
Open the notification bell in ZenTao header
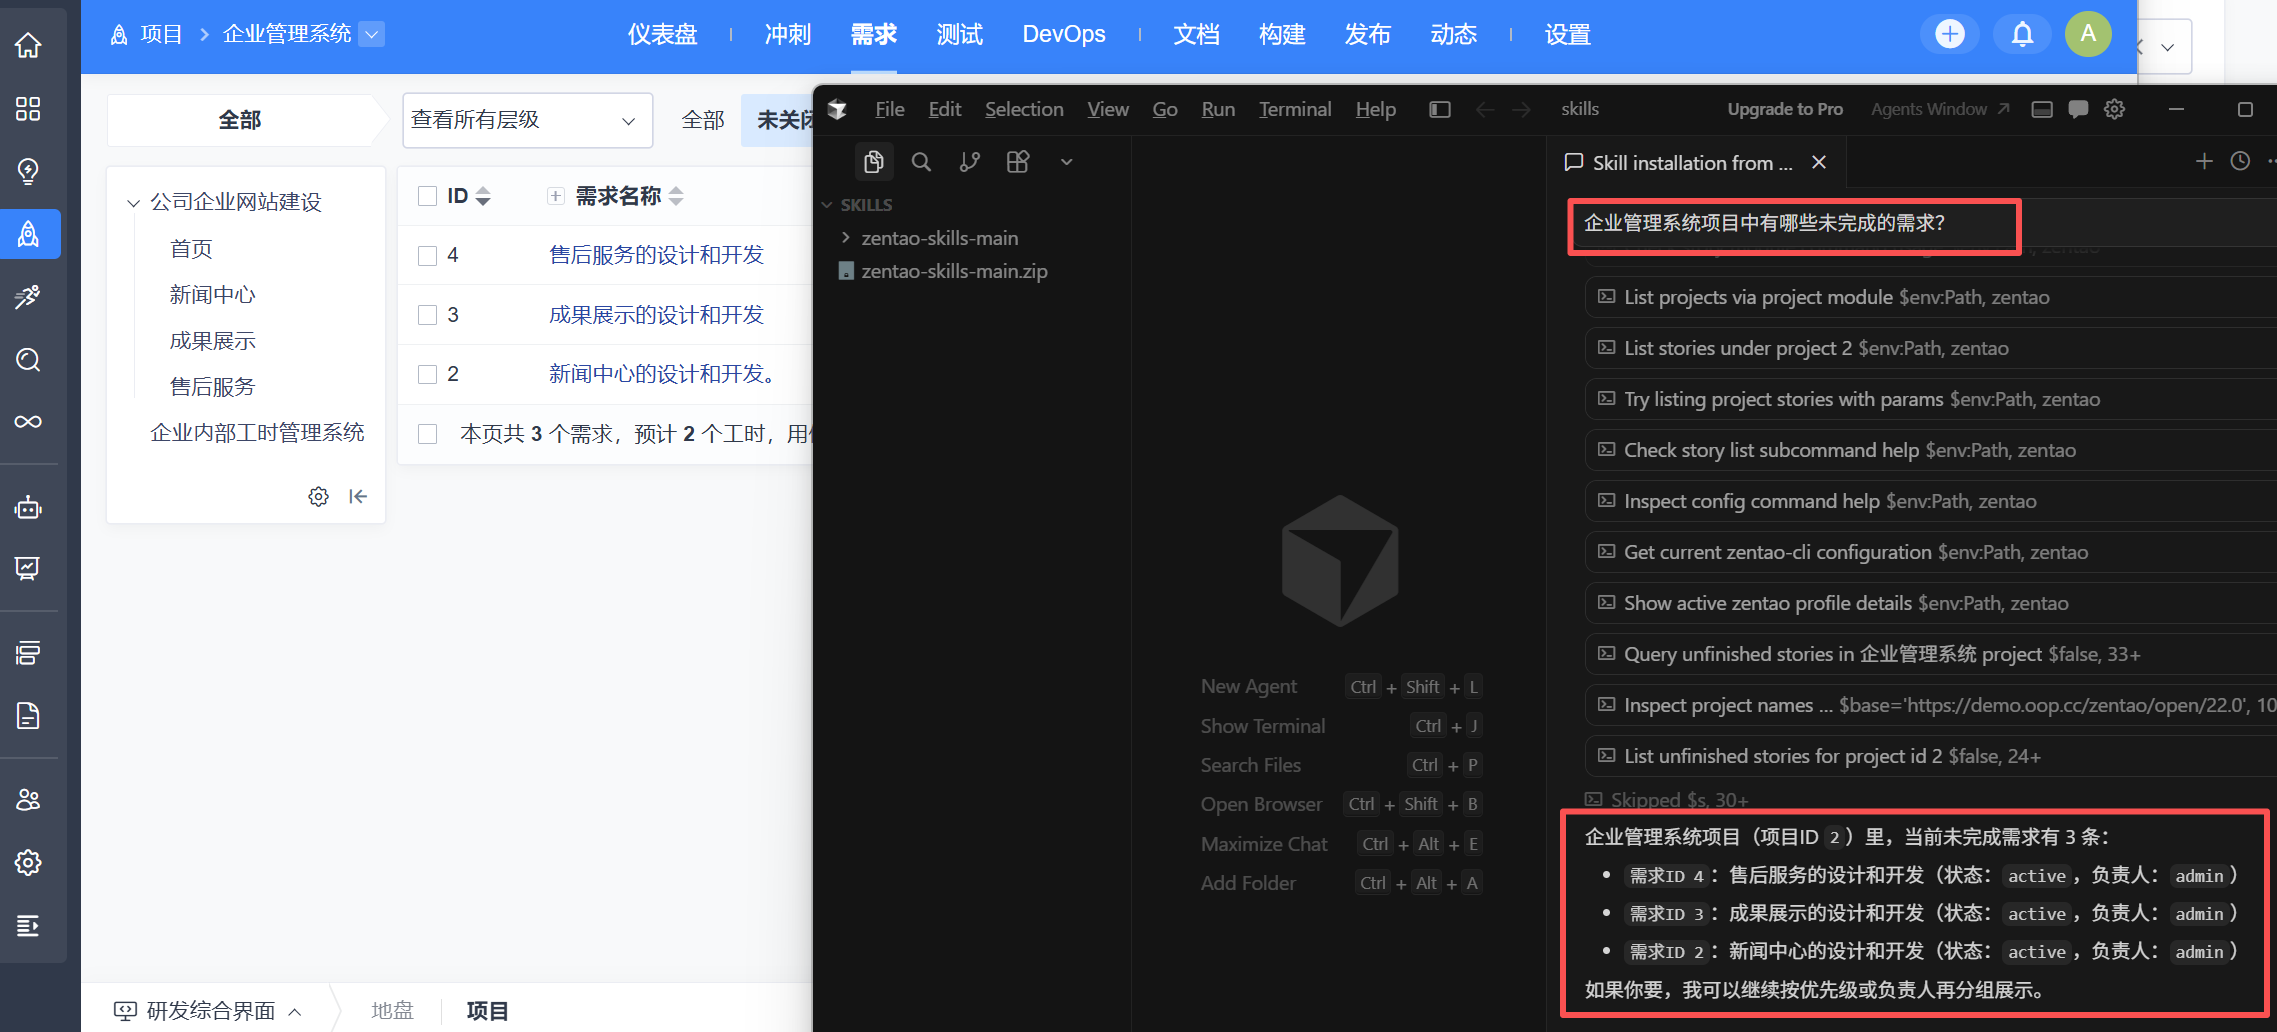click(x=2022, y=34)
